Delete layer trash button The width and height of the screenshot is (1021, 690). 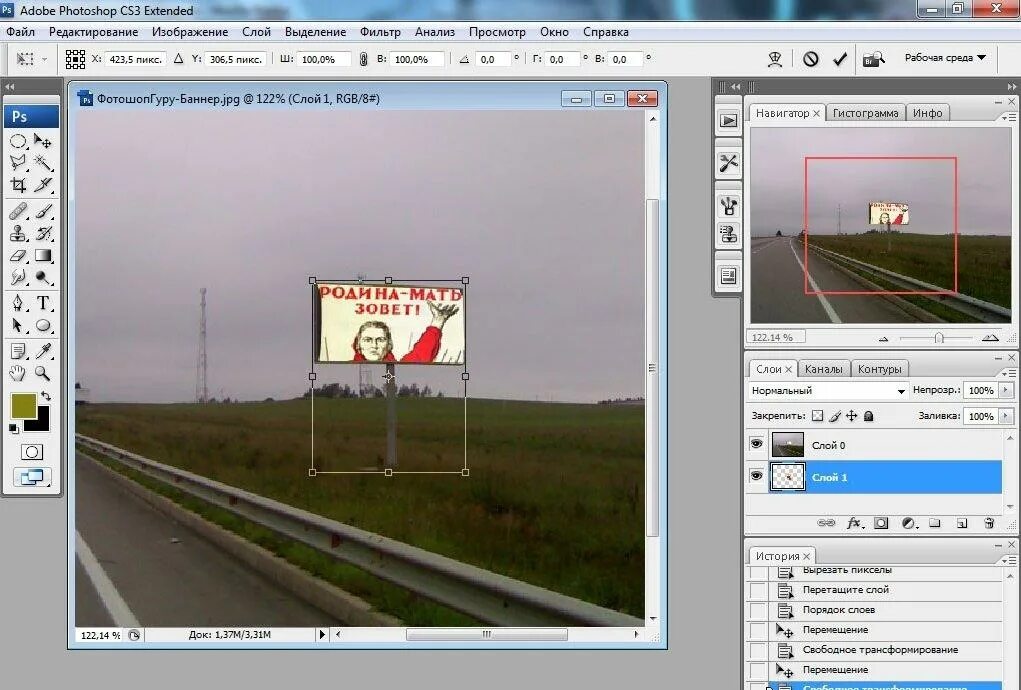coord(989,523)
